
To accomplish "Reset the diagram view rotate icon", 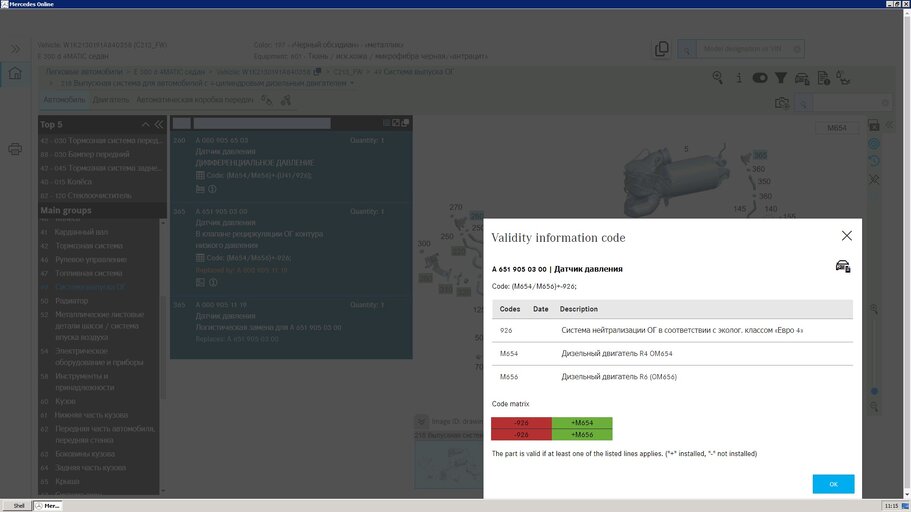I will tap(873, 161).
